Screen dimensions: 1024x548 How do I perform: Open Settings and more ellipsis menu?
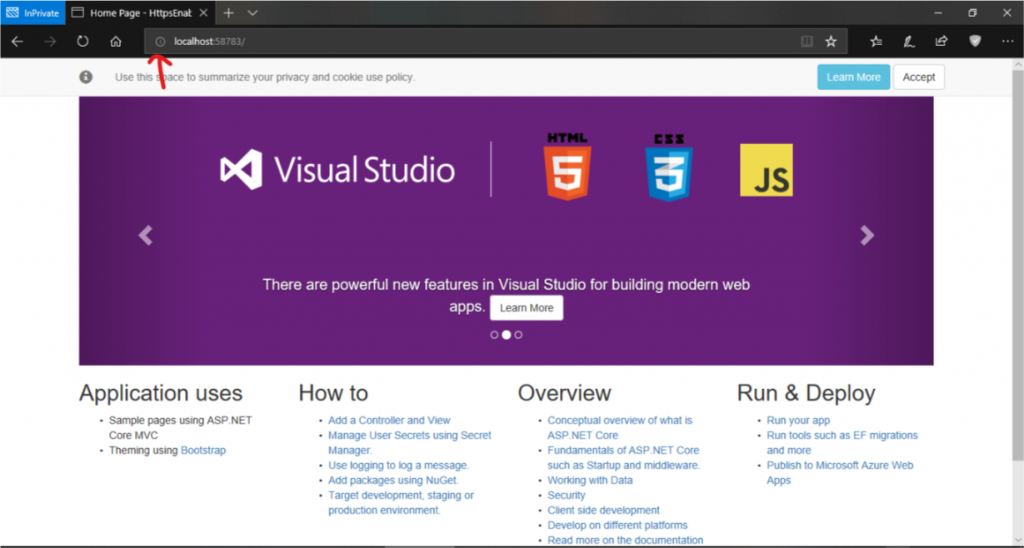click(x=1008, y=41)
